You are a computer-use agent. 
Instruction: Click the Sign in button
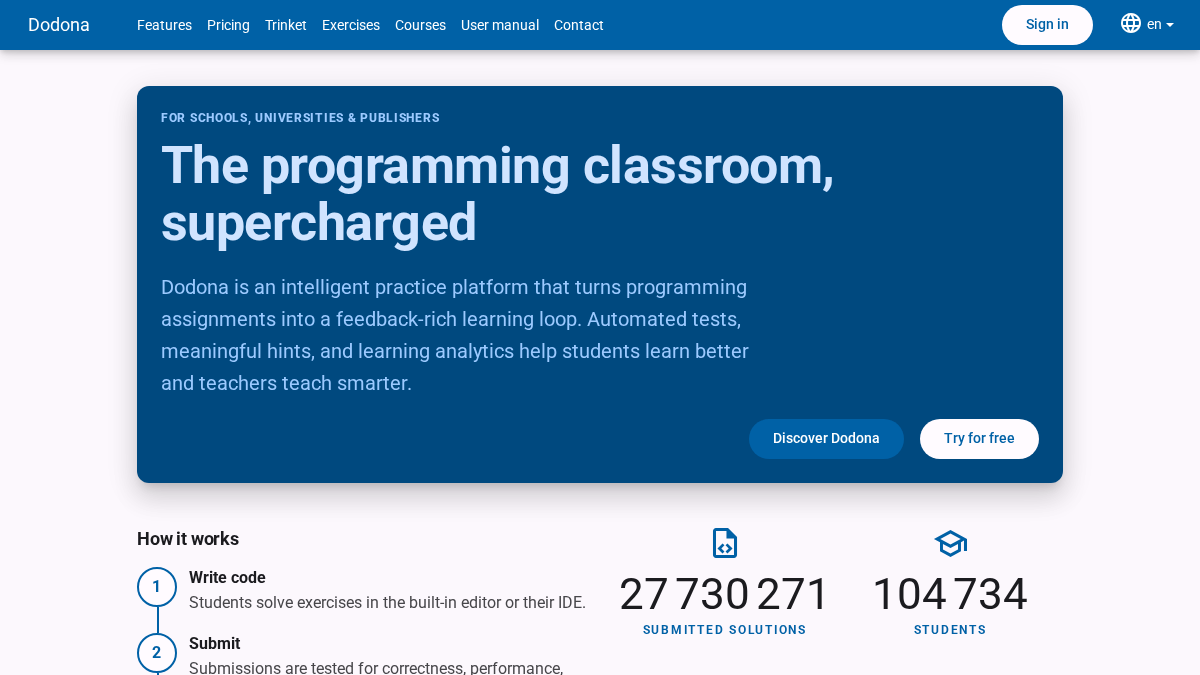click(x=1047, y=25)
